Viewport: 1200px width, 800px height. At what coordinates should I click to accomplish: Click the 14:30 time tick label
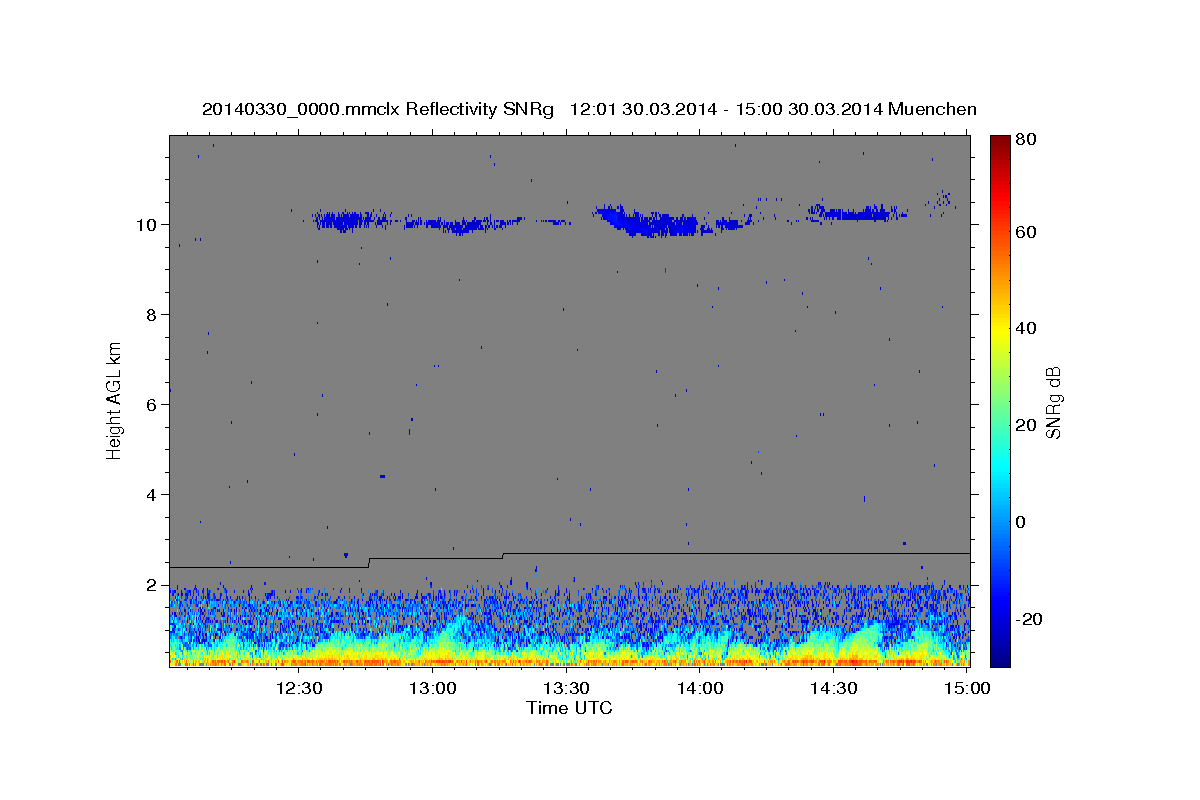click(833, 688)
